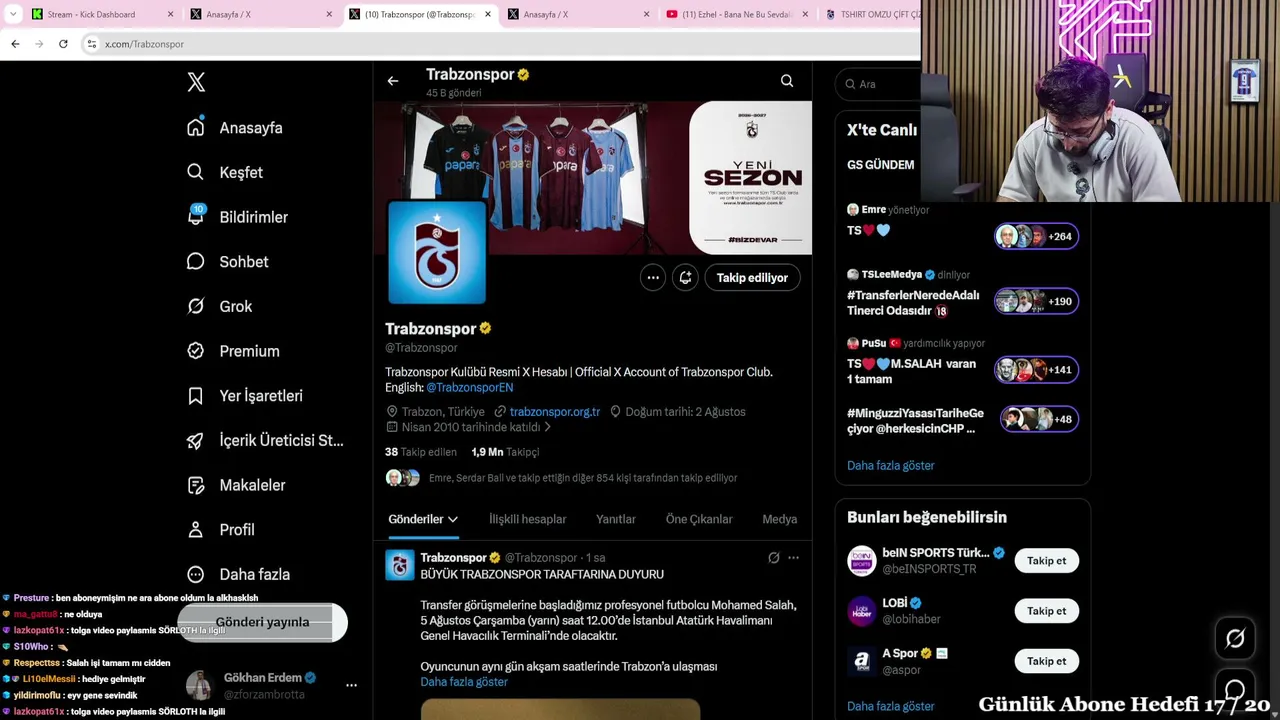The image size is (1280, 720).
Task: Open post more options ellipsis
Action: [793, 558]
